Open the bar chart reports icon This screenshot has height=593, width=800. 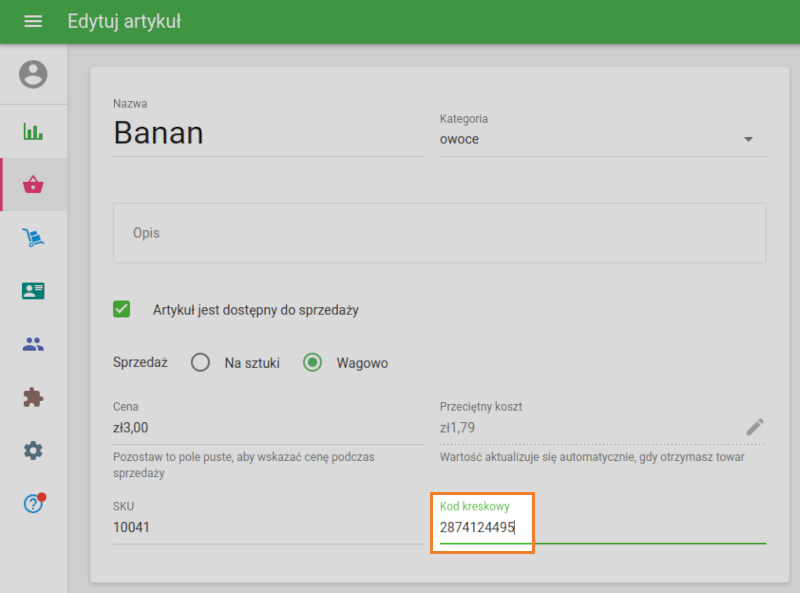pos(33,131)
